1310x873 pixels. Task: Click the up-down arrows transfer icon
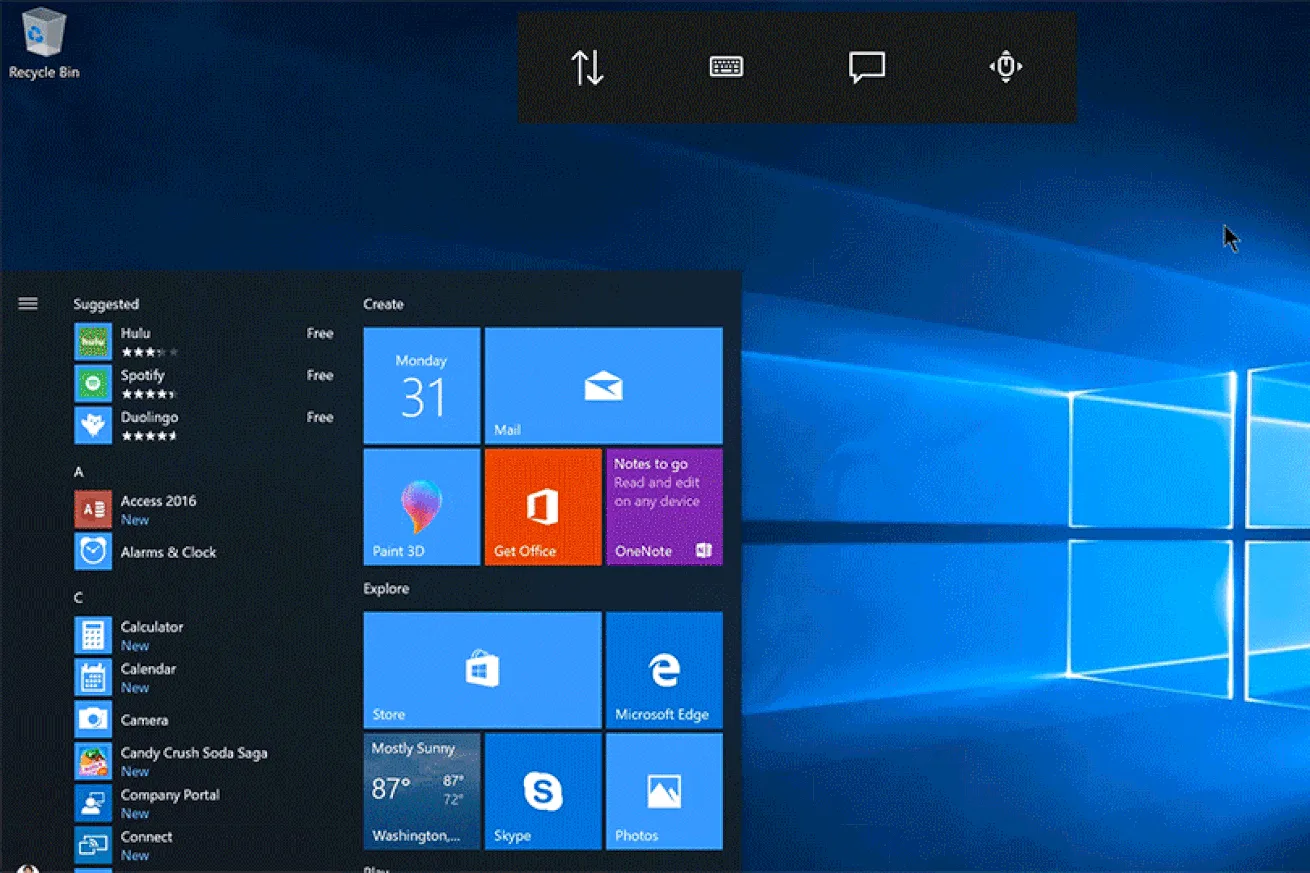pos(587,67)
